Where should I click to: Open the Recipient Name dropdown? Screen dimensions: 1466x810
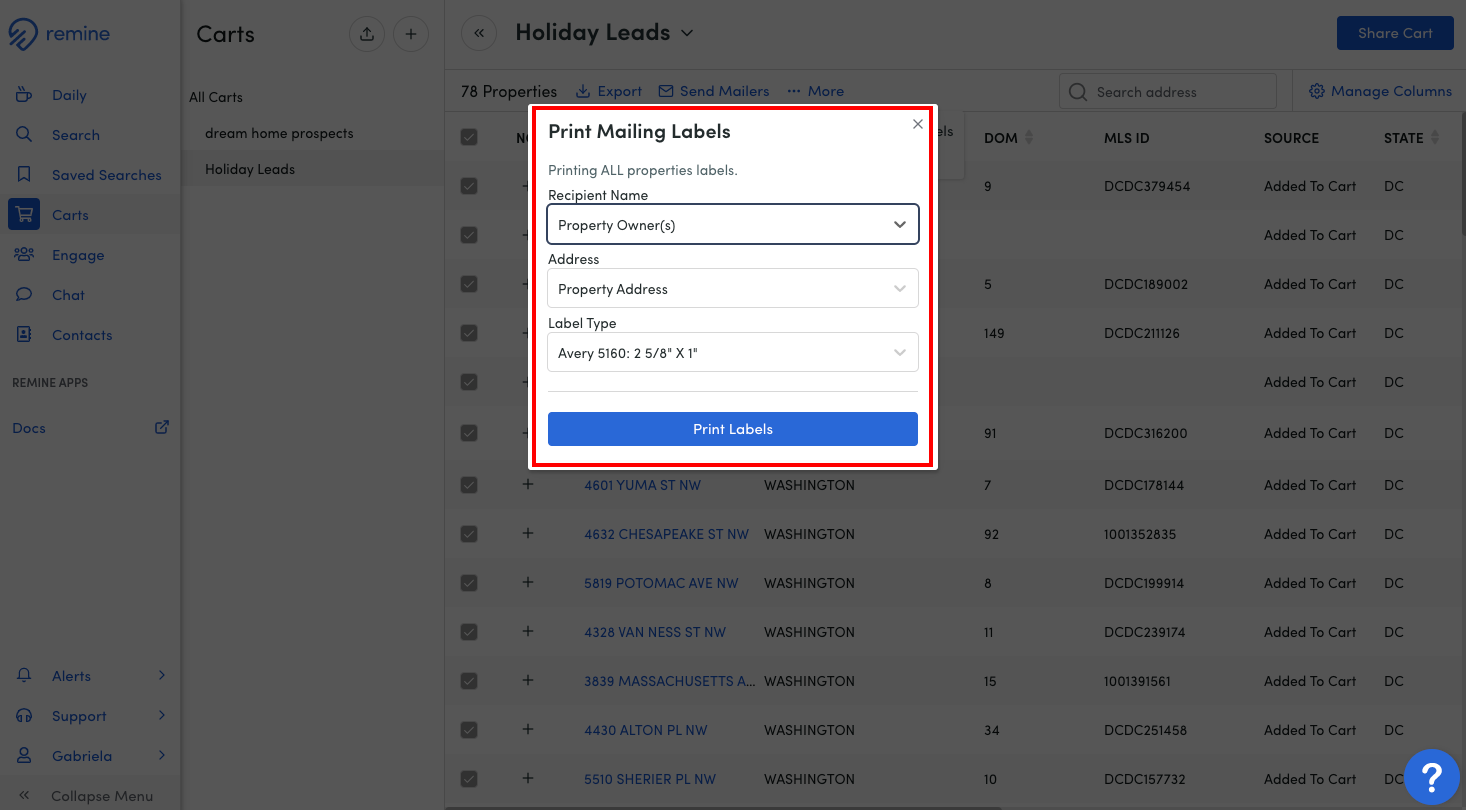[732, 225]
